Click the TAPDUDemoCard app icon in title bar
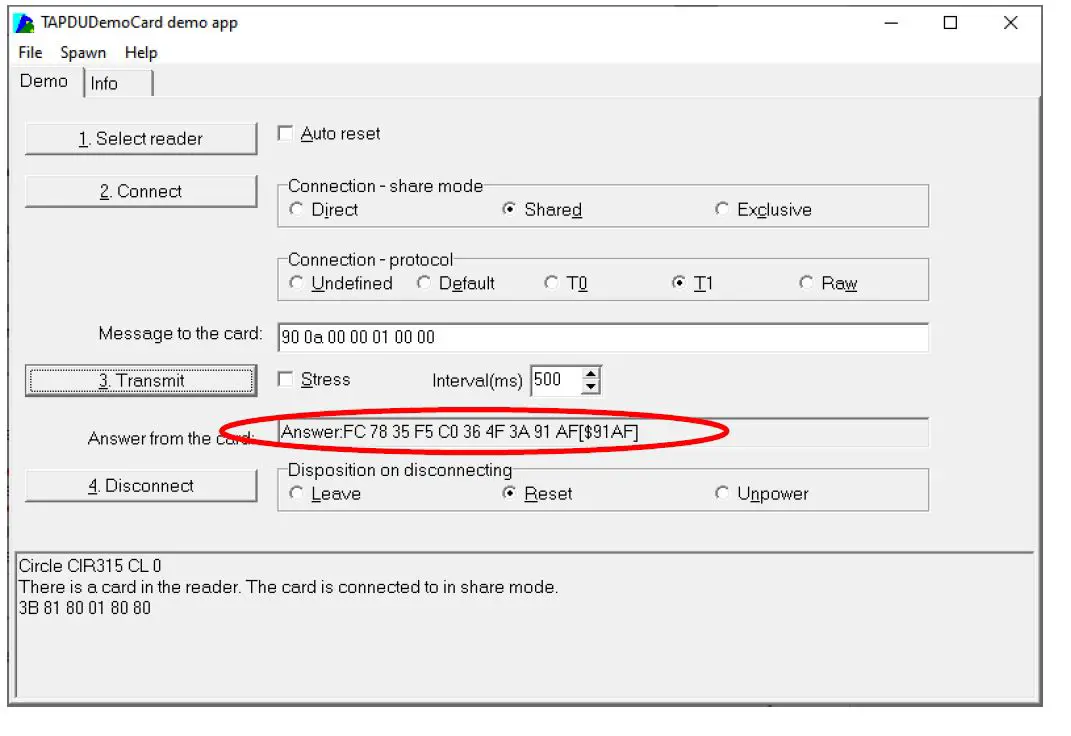 (x=24, y=23)
